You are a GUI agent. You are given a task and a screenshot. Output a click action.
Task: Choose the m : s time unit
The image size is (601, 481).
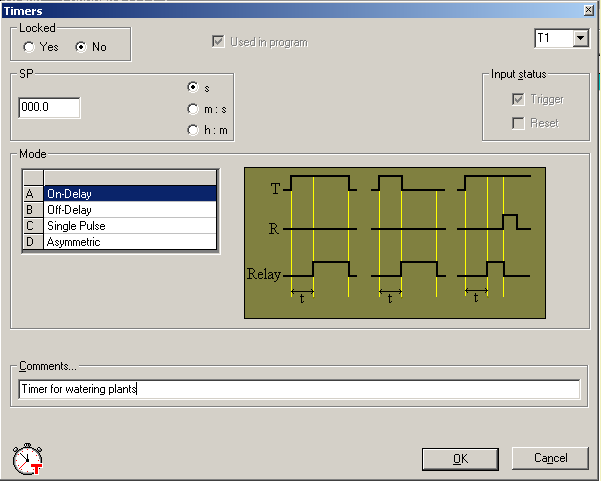pyautogui.click(x=193, y=109)
